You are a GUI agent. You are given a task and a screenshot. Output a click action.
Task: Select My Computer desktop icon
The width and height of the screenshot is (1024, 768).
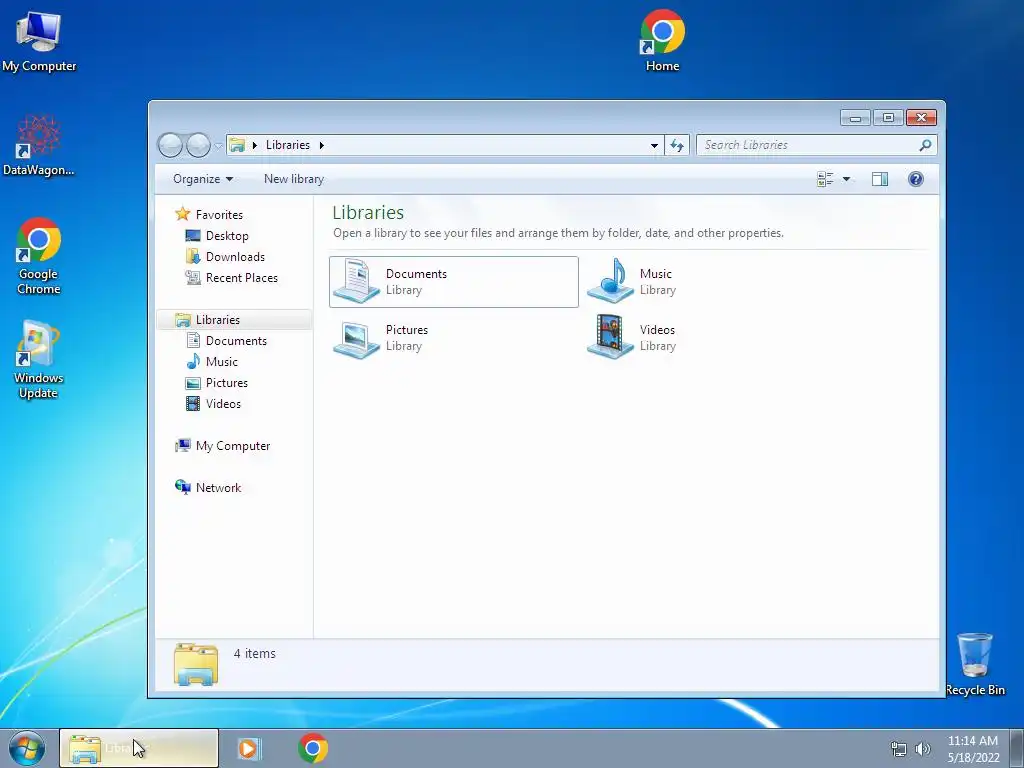tap(39, 42)
